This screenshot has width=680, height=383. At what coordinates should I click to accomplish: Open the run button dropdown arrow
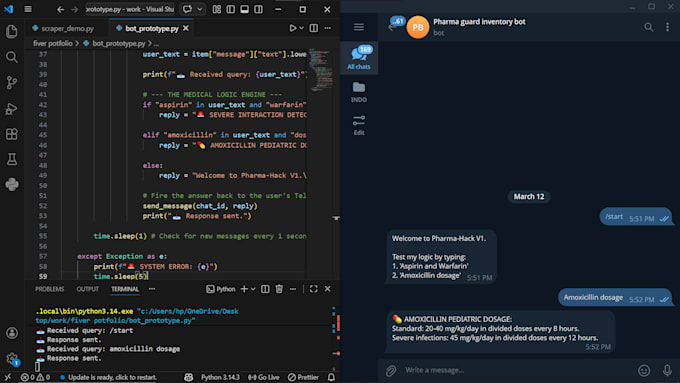[x=301, y=28]
